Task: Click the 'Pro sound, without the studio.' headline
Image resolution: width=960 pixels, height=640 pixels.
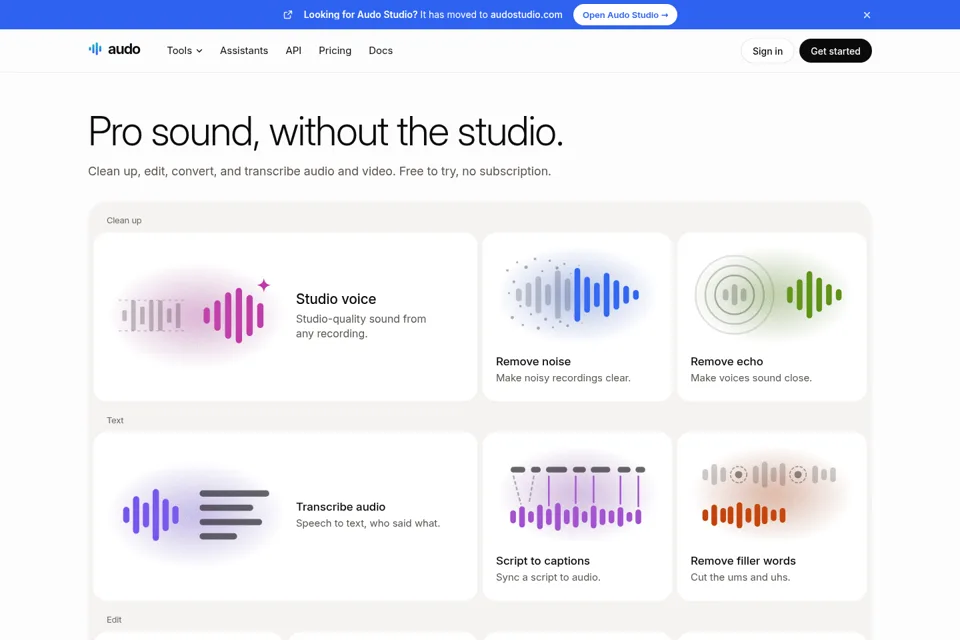Action: [x=326, y=131]
